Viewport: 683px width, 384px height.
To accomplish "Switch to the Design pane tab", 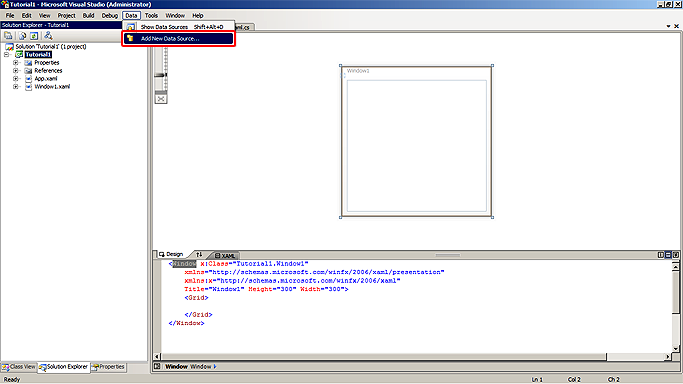I will (171, 254).
